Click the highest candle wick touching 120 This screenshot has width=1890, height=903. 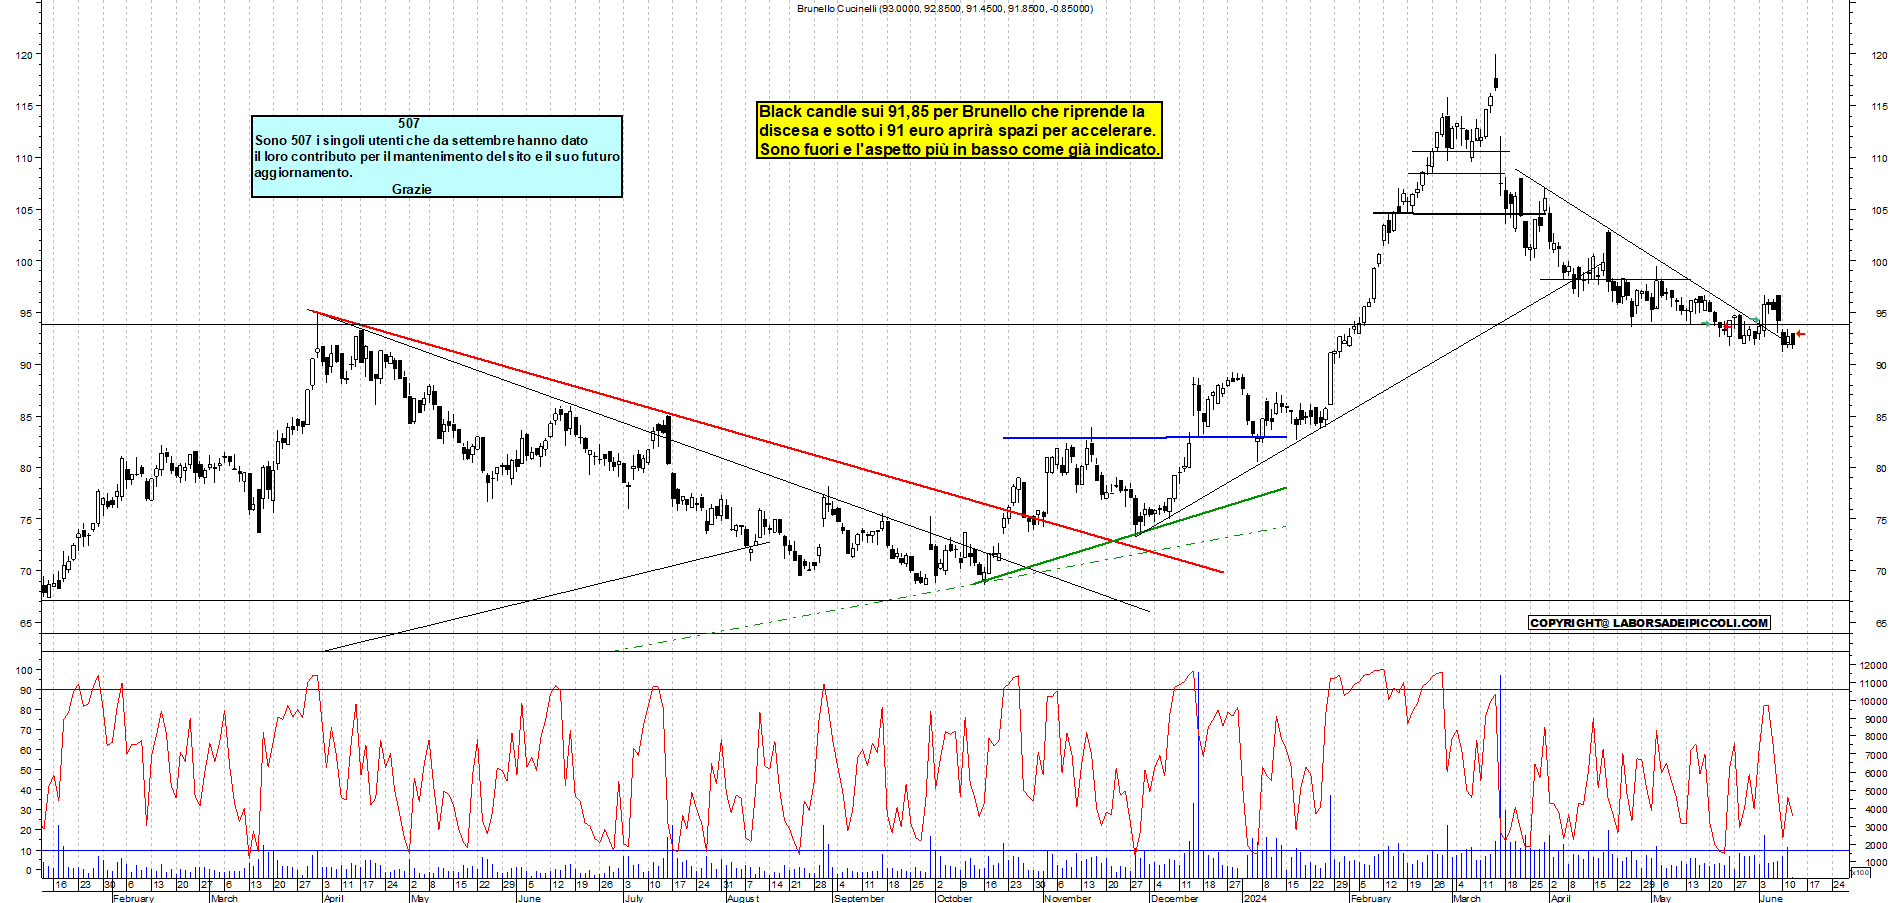[1495, 66]
